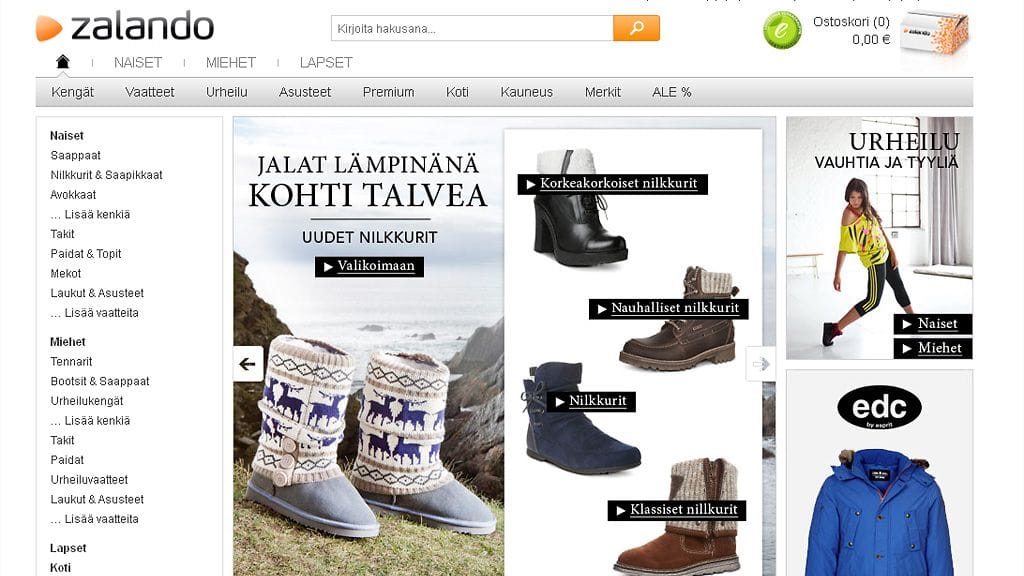Click the Valikoimaan banner link

tap(371, 266)
